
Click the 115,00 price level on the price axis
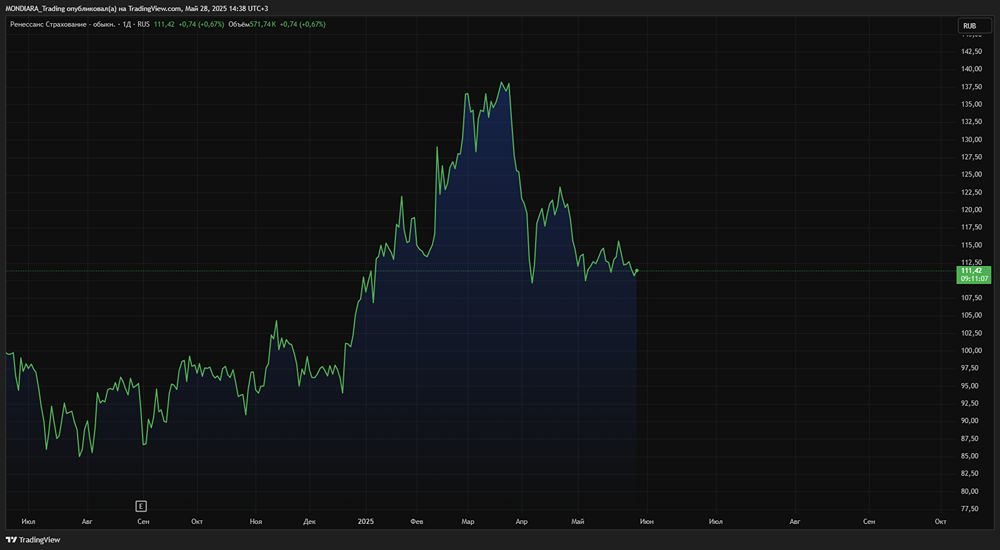tap(971, 245)
